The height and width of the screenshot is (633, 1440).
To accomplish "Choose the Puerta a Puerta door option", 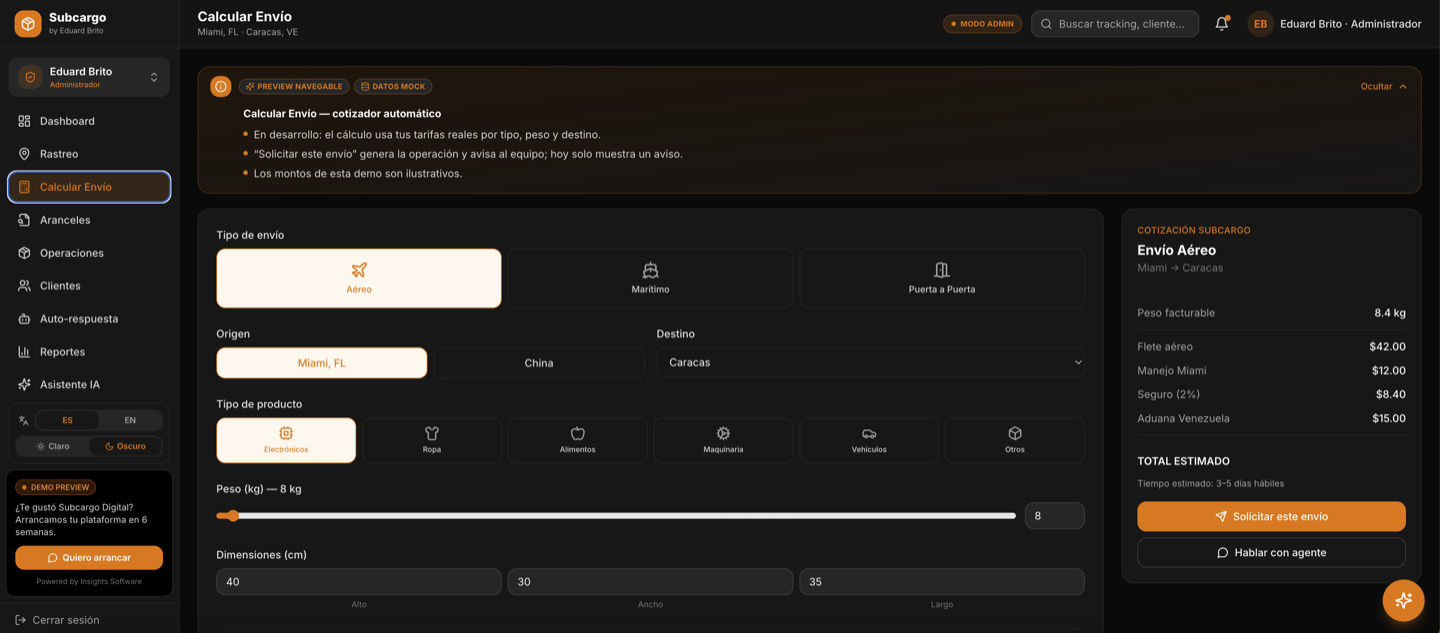I will [x=942, y=278].
